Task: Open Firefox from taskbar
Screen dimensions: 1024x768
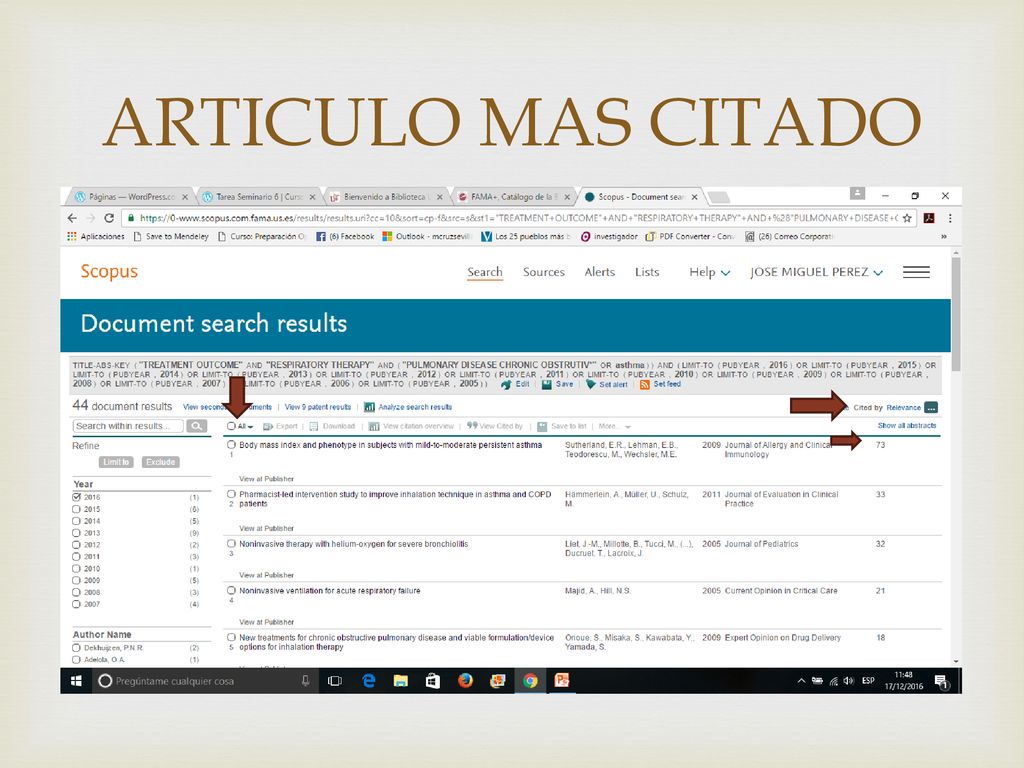Action: click(x=465, y=681)
